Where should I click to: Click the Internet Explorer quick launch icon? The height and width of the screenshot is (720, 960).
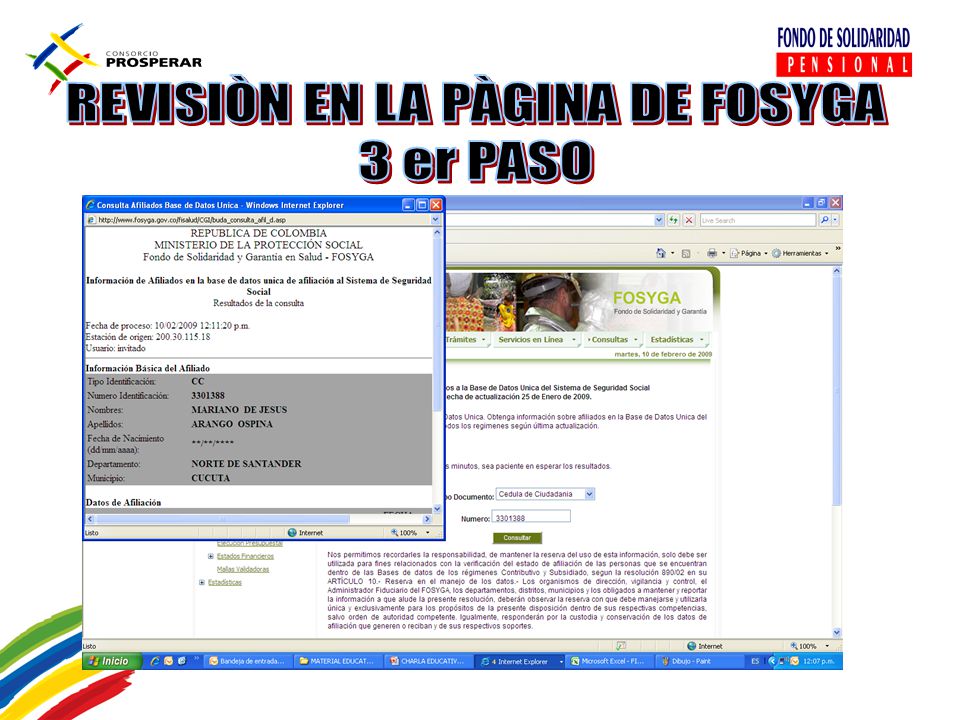[155, 661]
